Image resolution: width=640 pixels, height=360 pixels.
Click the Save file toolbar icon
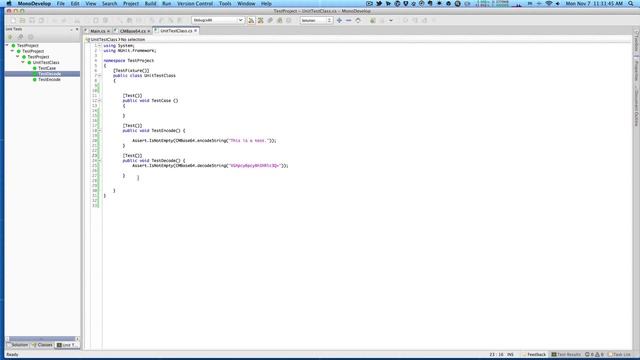click(32, 20)
